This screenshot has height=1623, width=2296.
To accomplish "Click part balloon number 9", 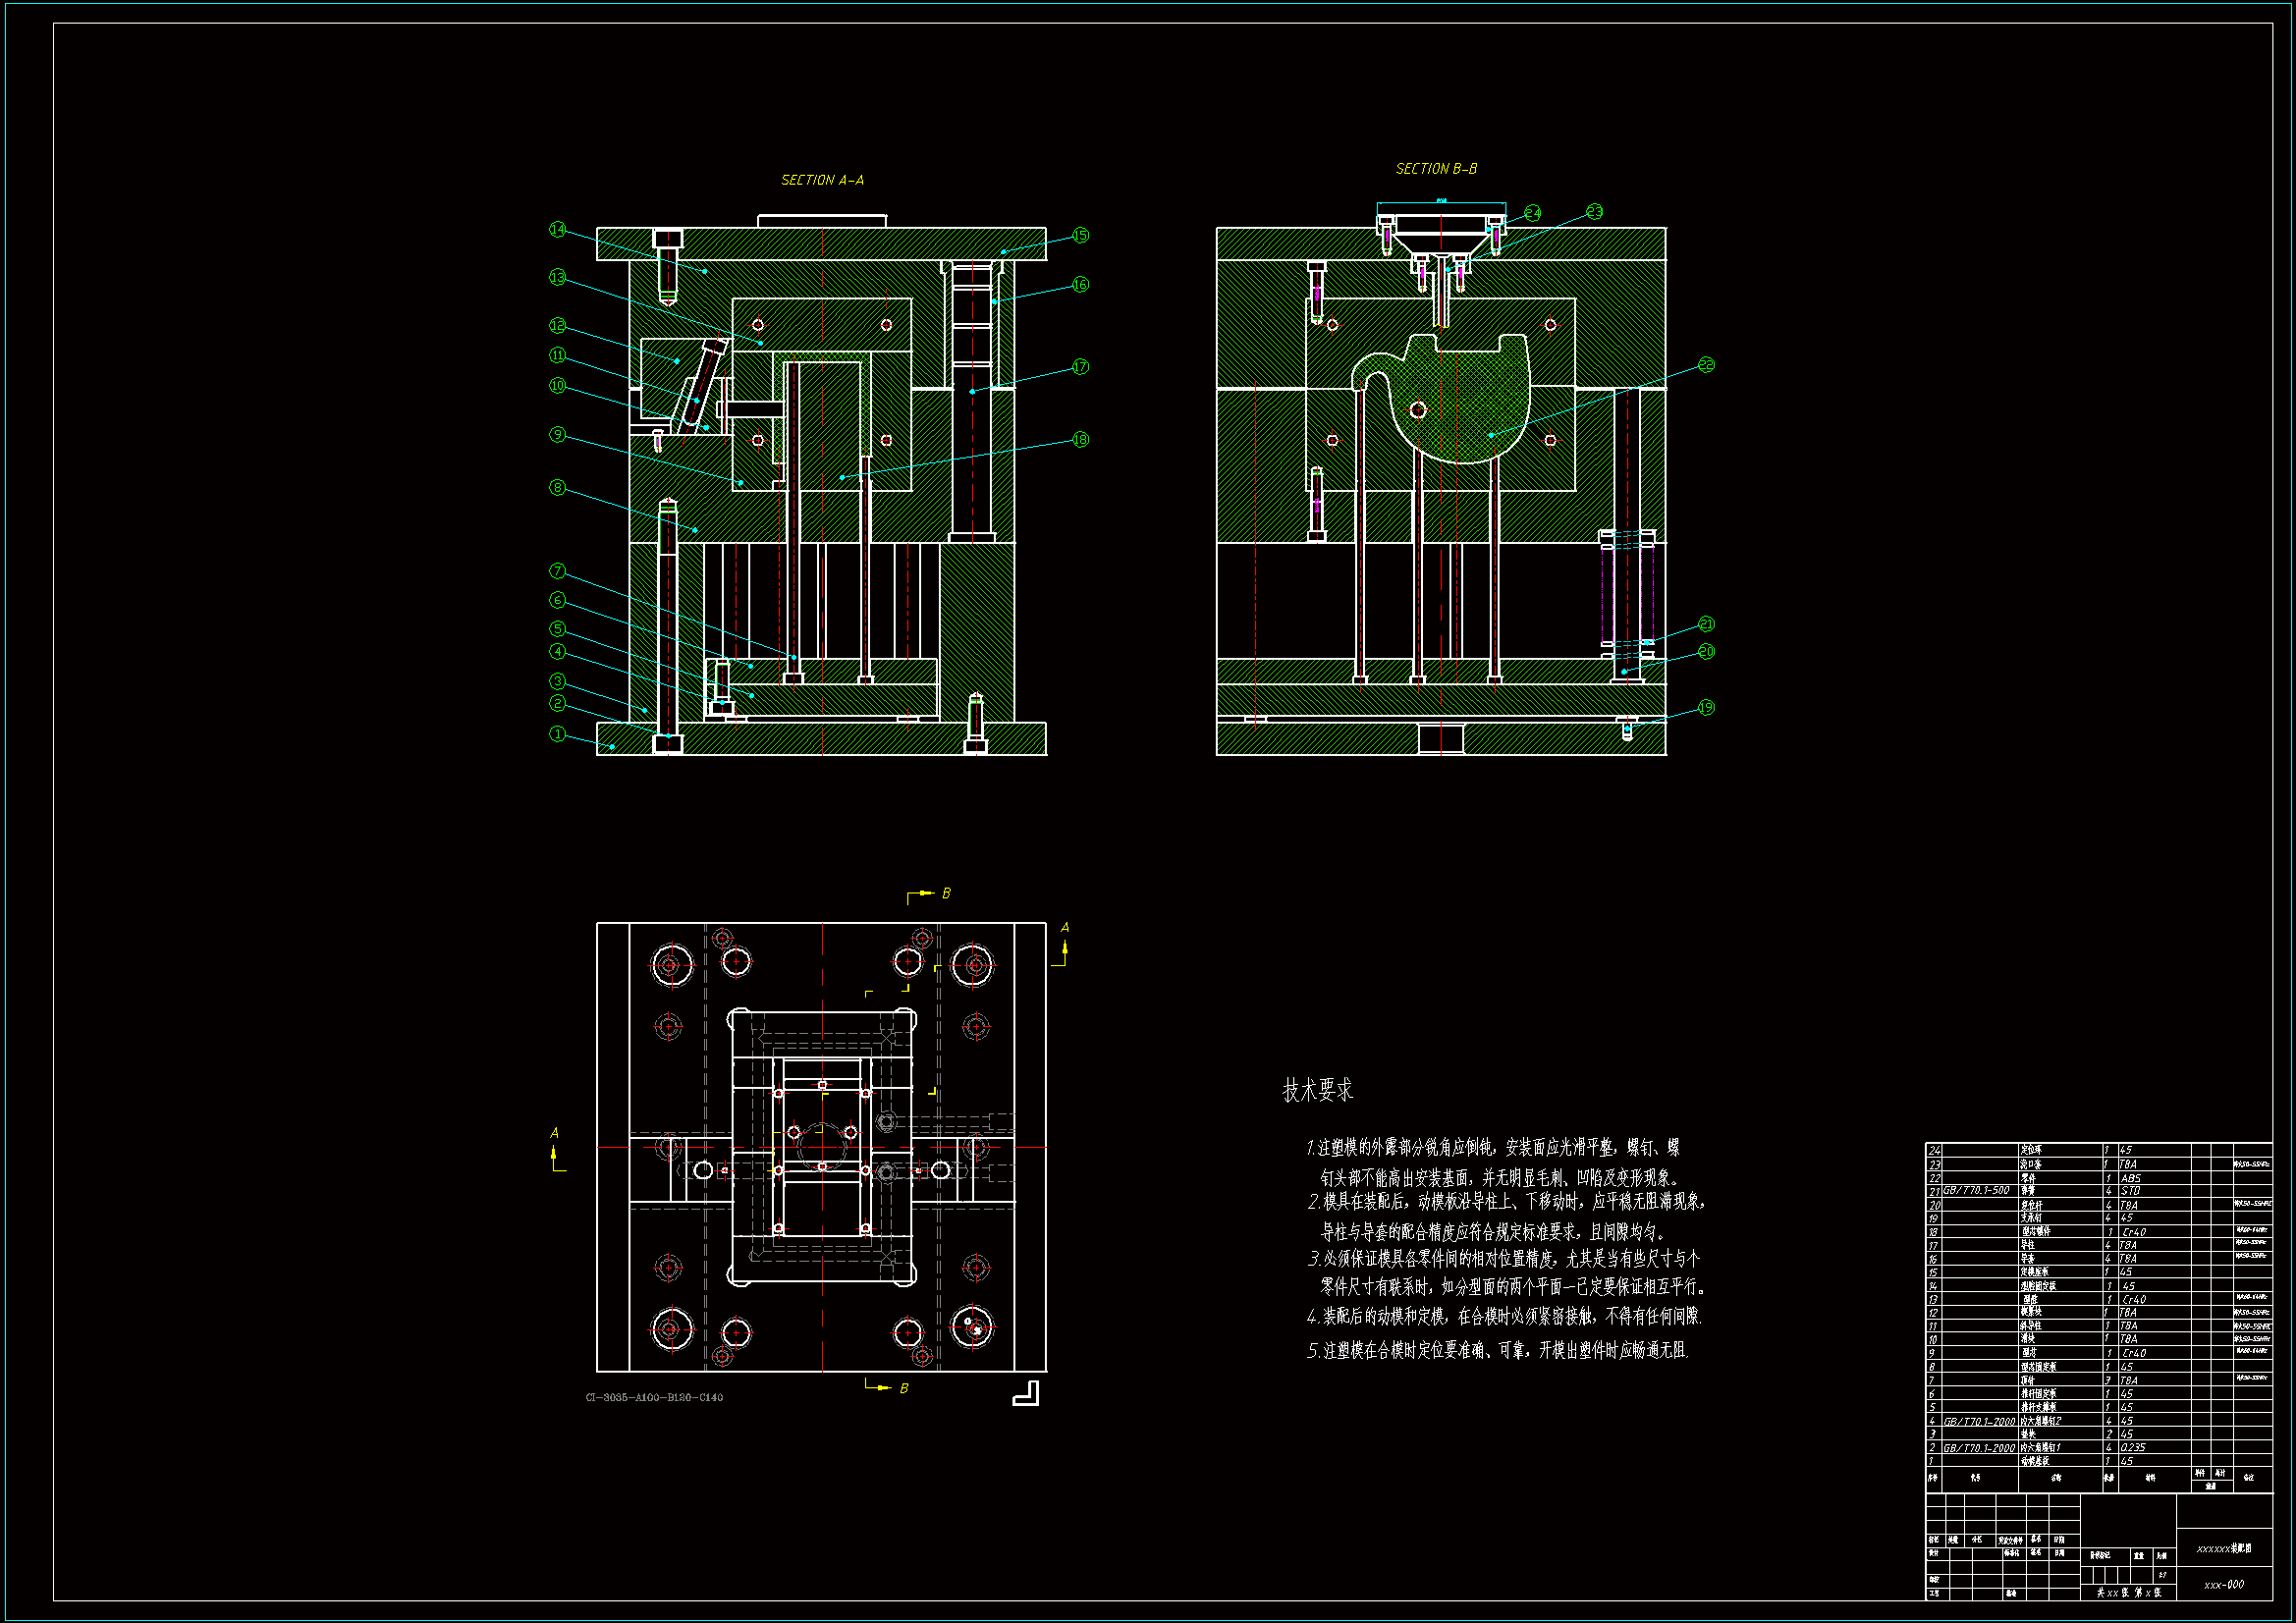I will pyautogui.click(x=557, y=435).
